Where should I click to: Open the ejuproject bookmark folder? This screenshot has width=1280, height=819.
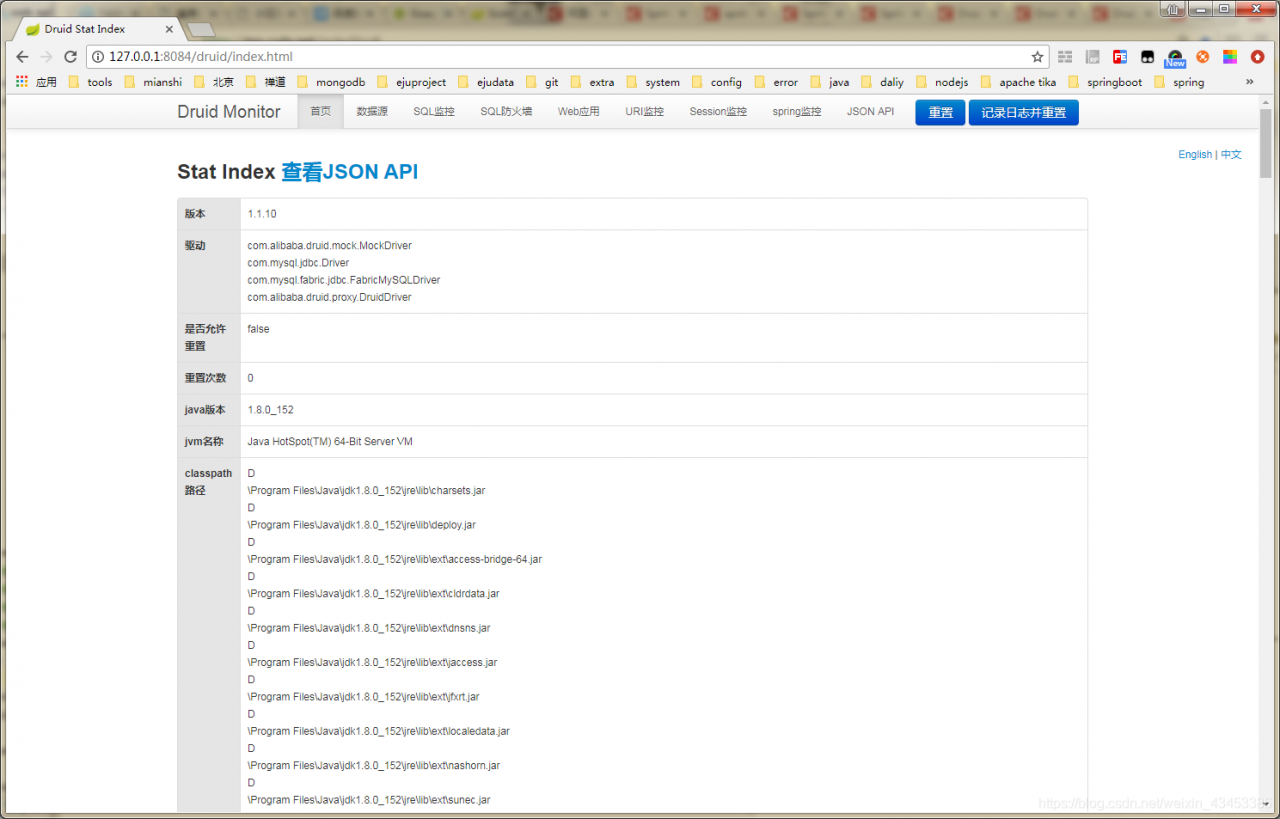[x=411, y=82]
